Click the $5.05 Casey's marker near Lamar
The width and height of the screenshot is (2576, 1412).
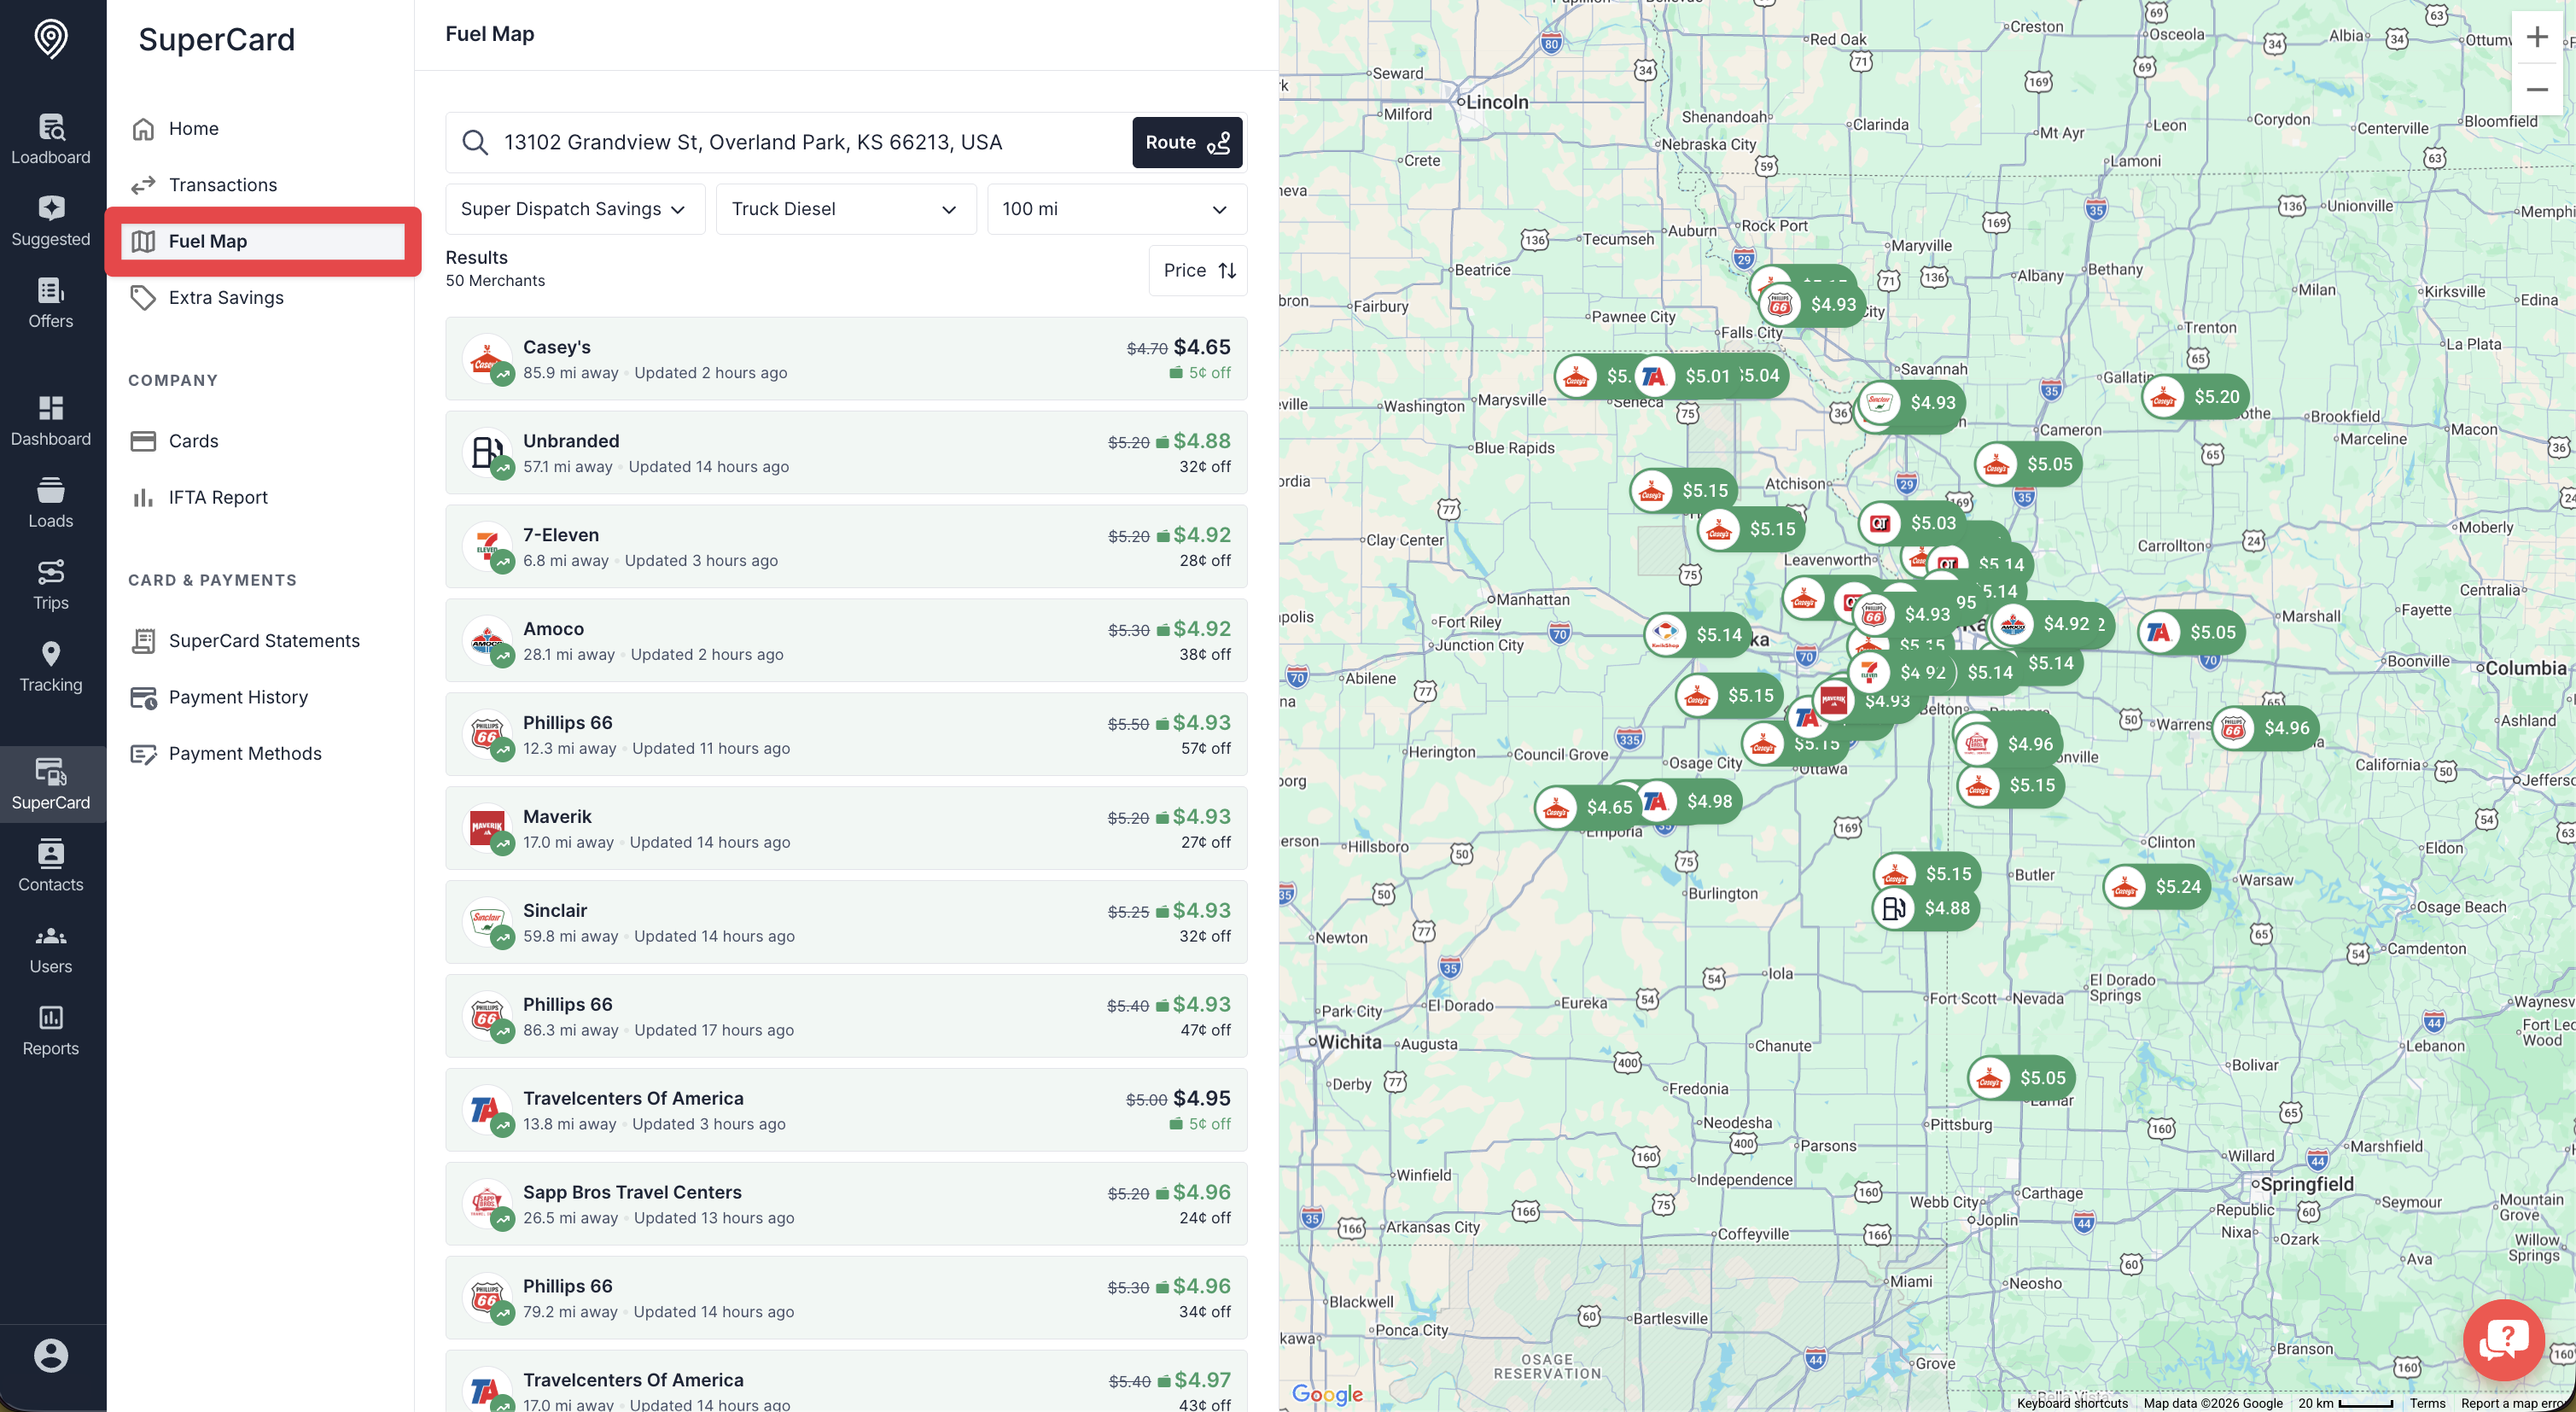(2020, 1078)
